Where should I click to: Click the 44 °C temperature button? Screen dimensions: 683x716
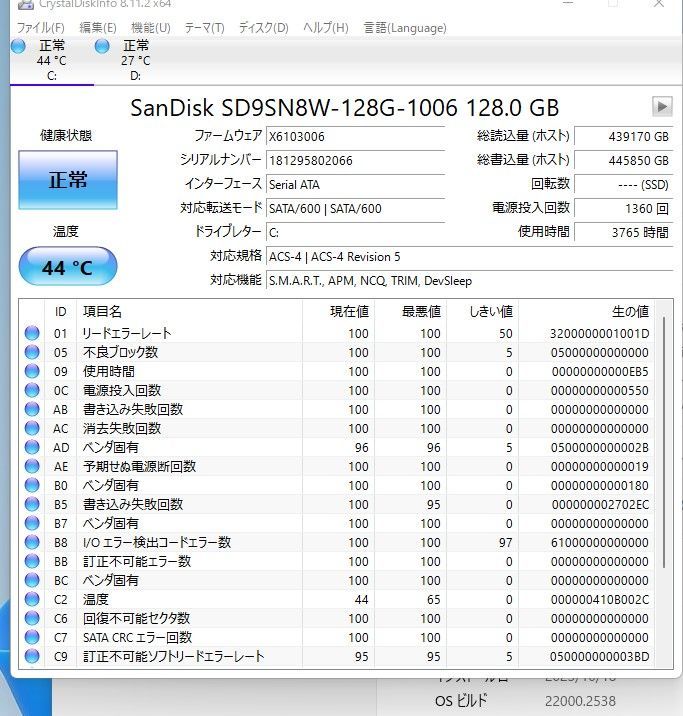[68, 267]
